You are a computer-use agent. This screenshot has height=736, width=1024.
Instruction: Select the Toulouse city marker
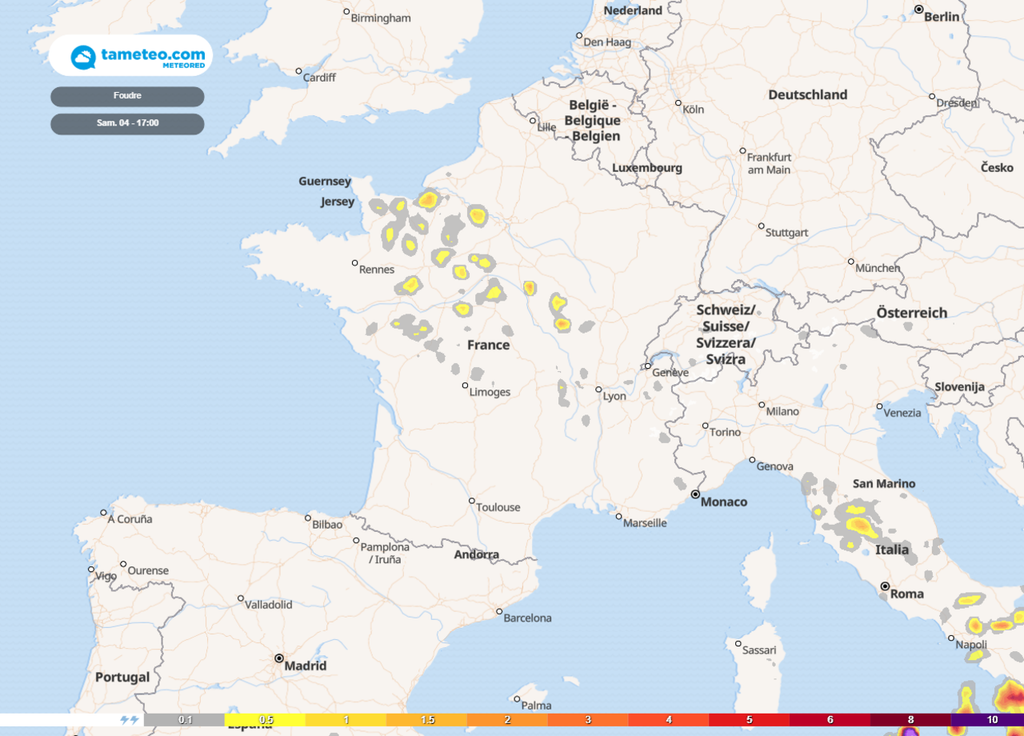tap(472, 501)
